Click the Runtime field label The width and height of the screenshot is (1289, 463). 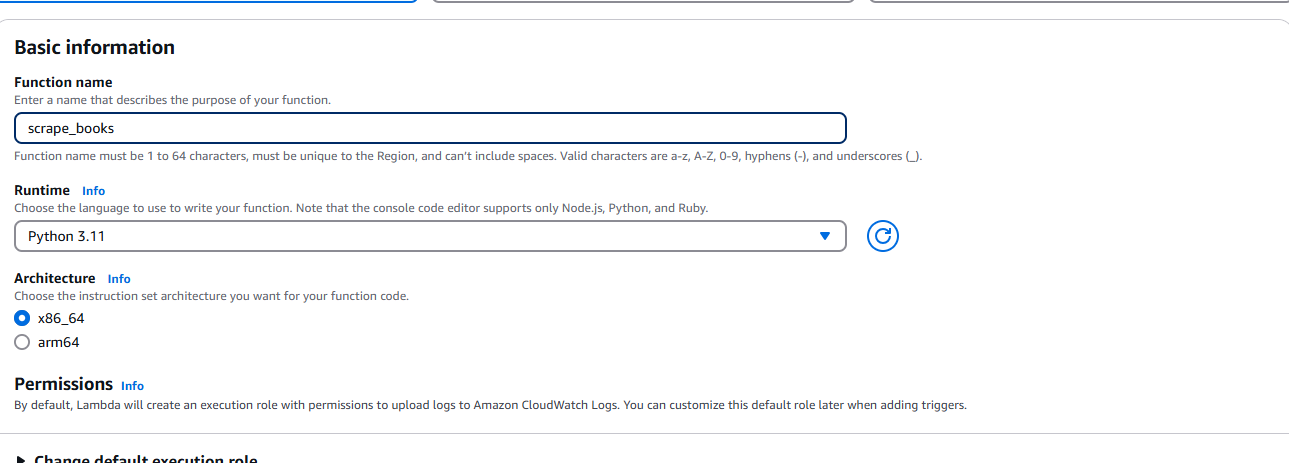tap(42, 190)
